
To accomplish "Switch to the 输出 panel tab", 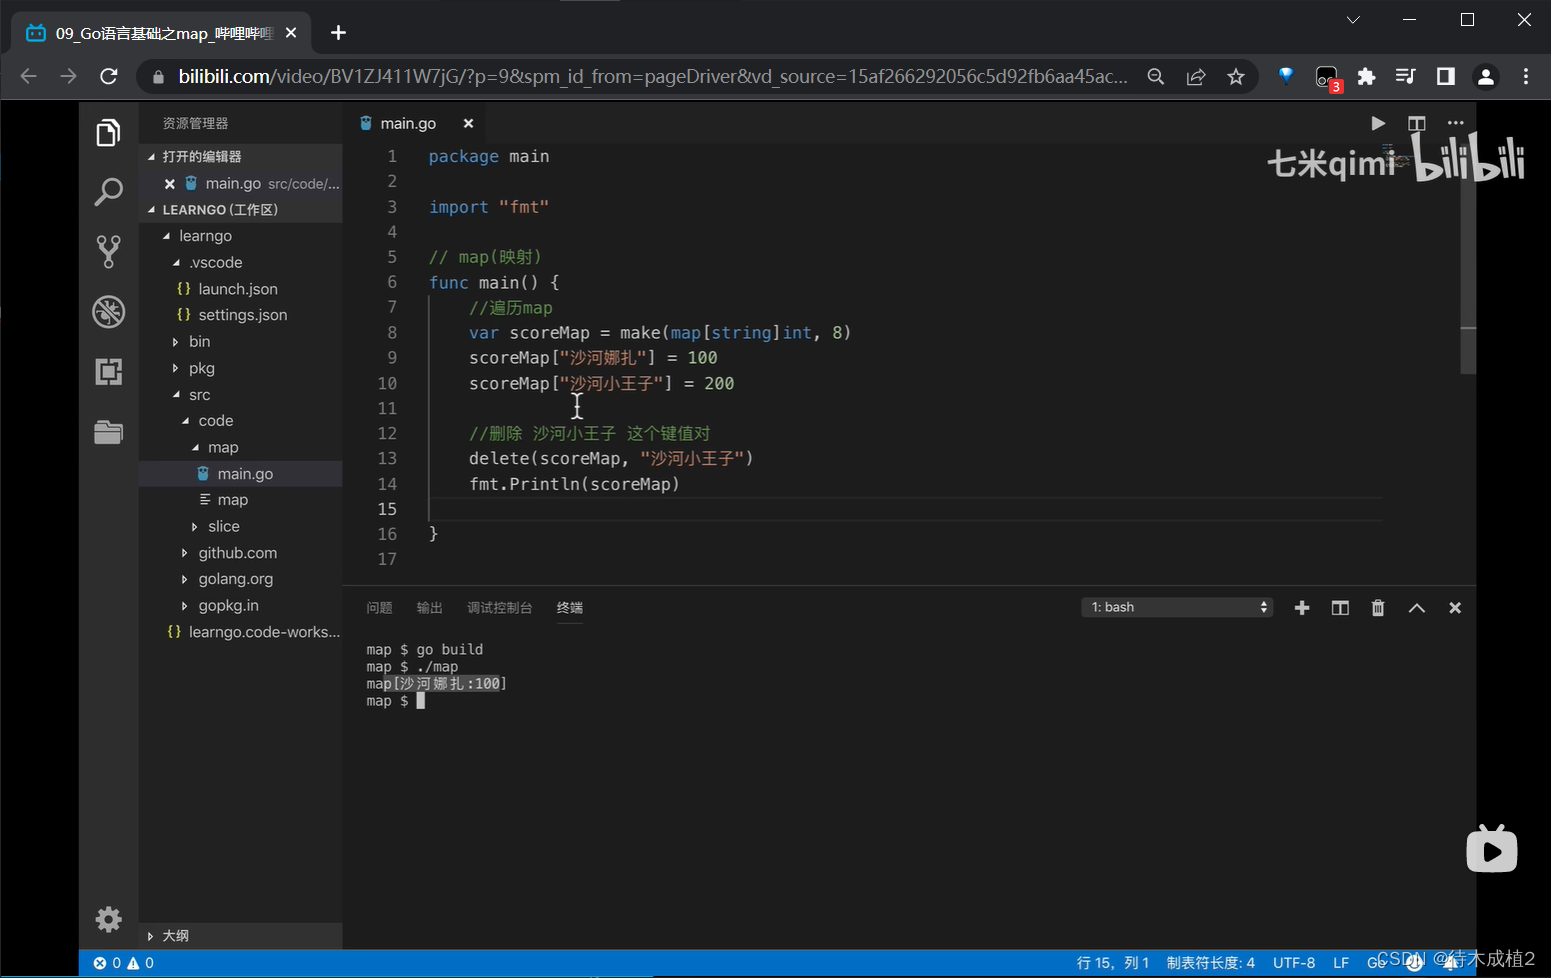I will tap(429, 608).
